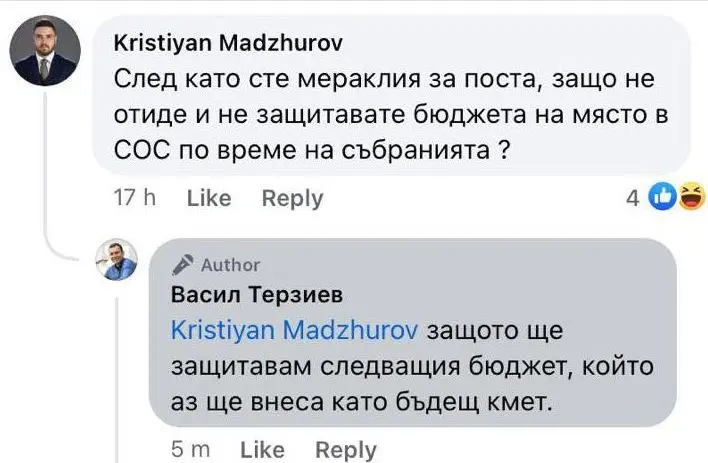Click the blue Kristiyan Madzhurov mention in reply

coord(299,330)
